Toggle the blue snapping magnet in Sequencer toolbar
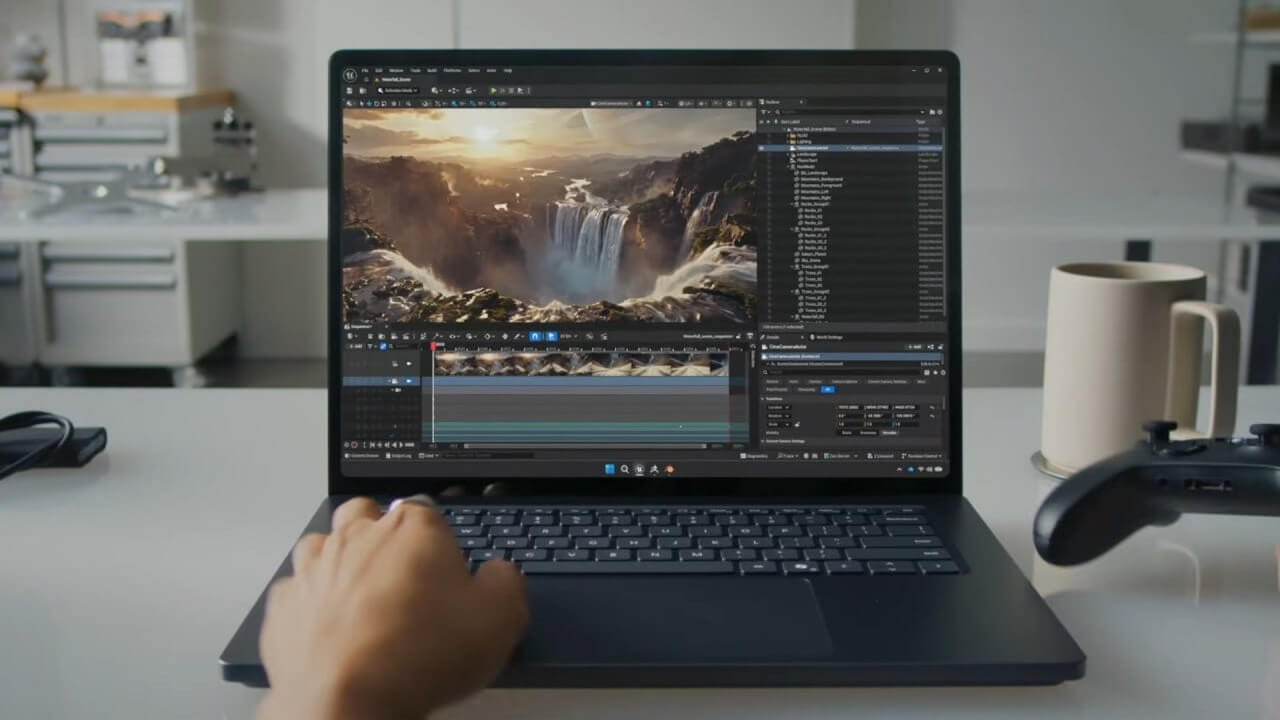Viewport: 1280px width, 720px height. coord(535,336)
